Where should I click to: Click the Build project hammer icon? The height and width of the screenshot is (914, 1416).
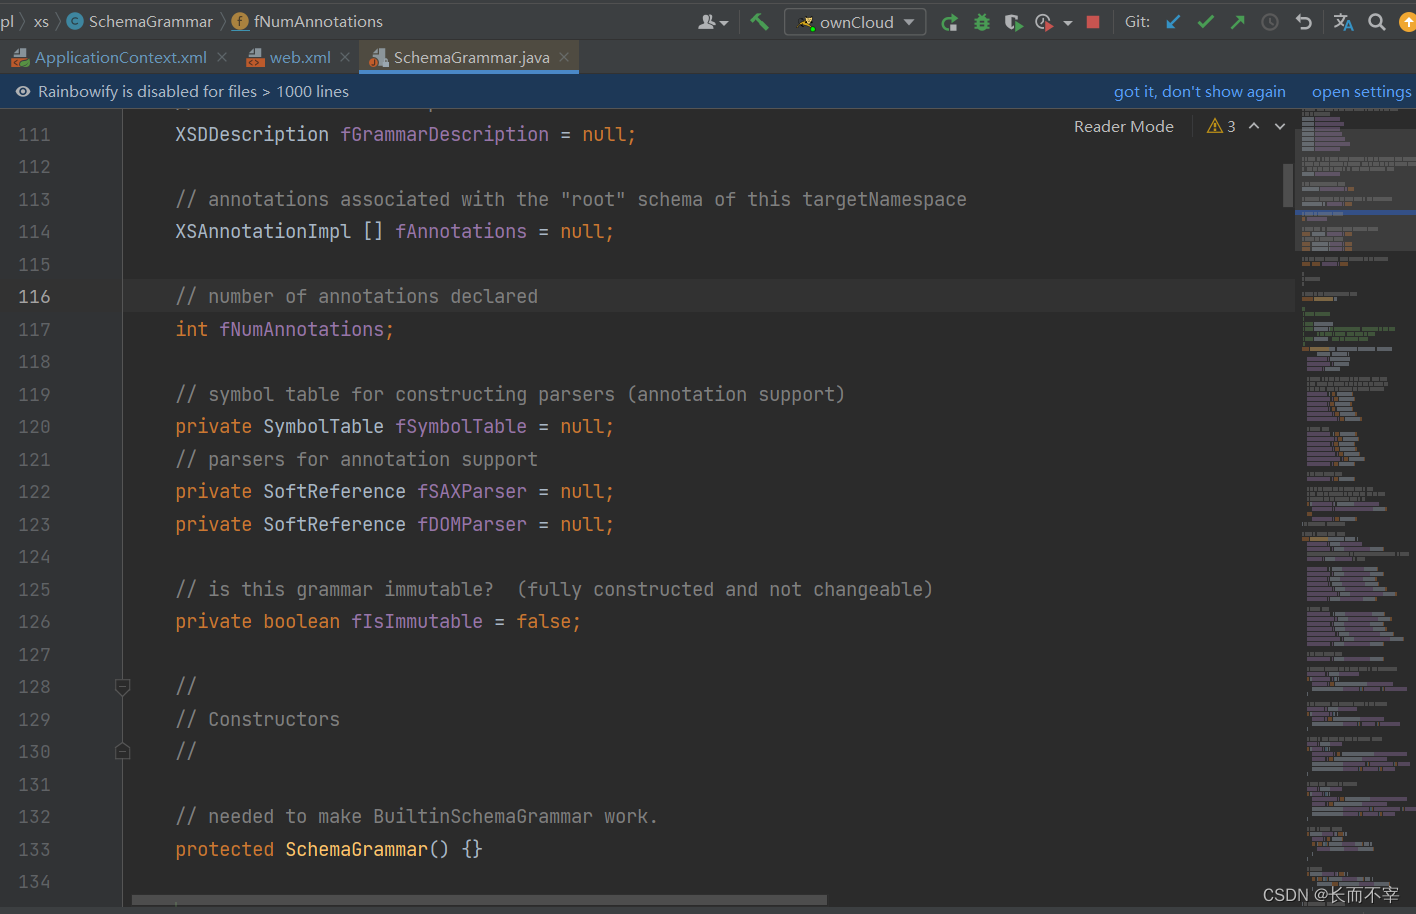[x=760, y=21]
